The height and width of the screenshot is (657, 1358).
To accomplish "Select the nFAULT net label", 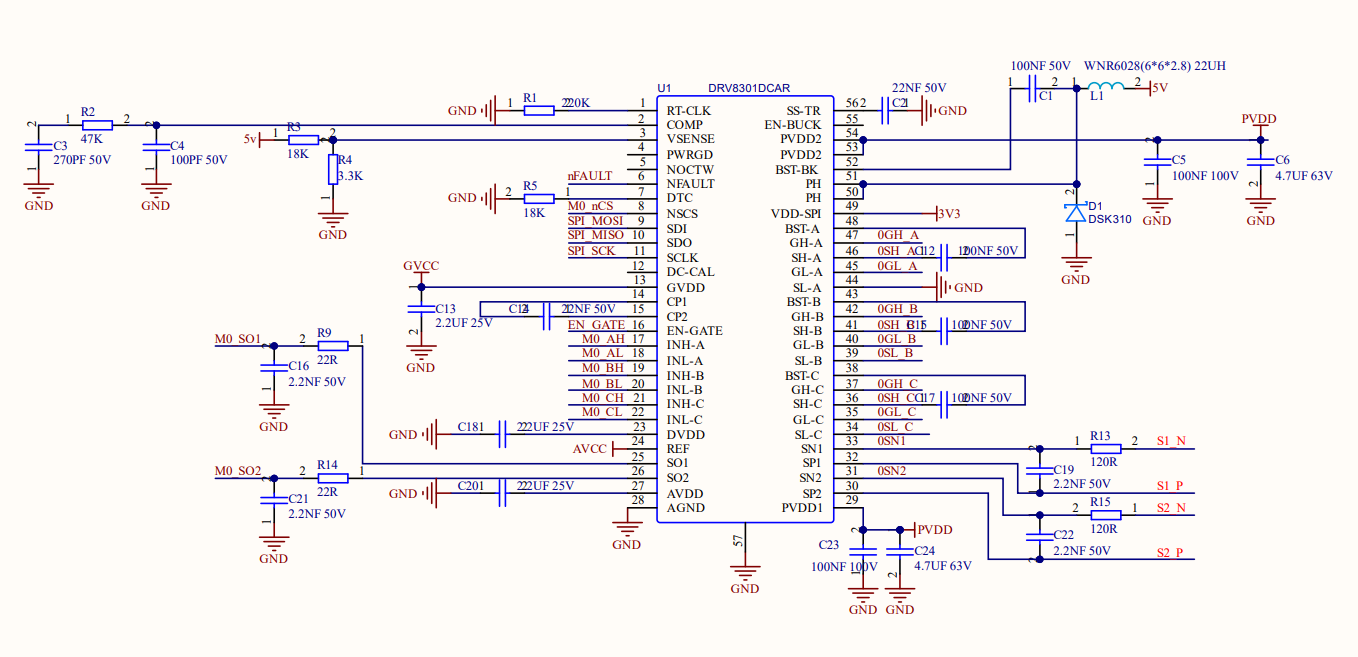I will 590,176.
